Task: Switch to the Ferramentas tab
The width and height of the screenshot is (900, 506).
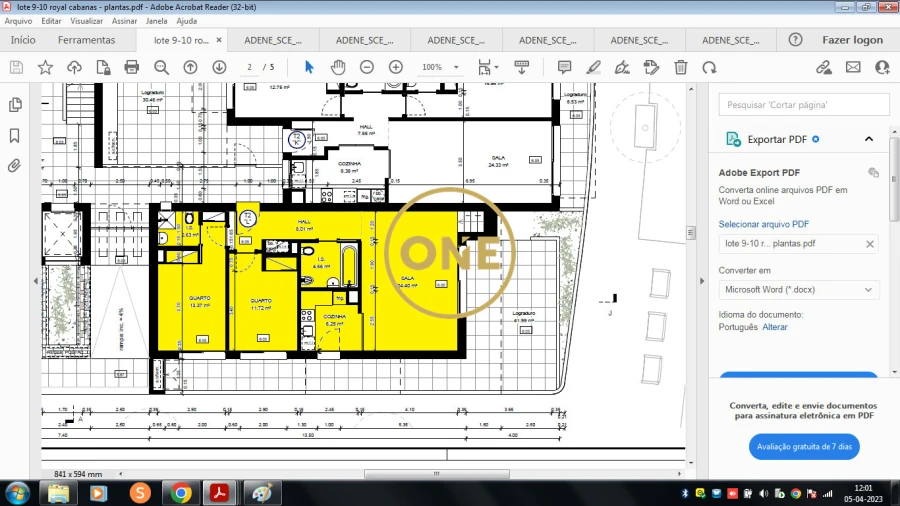Action: click(x=86, y=40)
